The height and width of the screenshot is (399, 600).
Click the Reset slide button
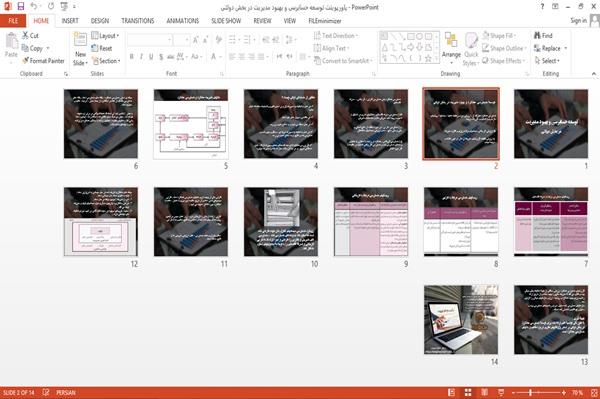(102, 48)
